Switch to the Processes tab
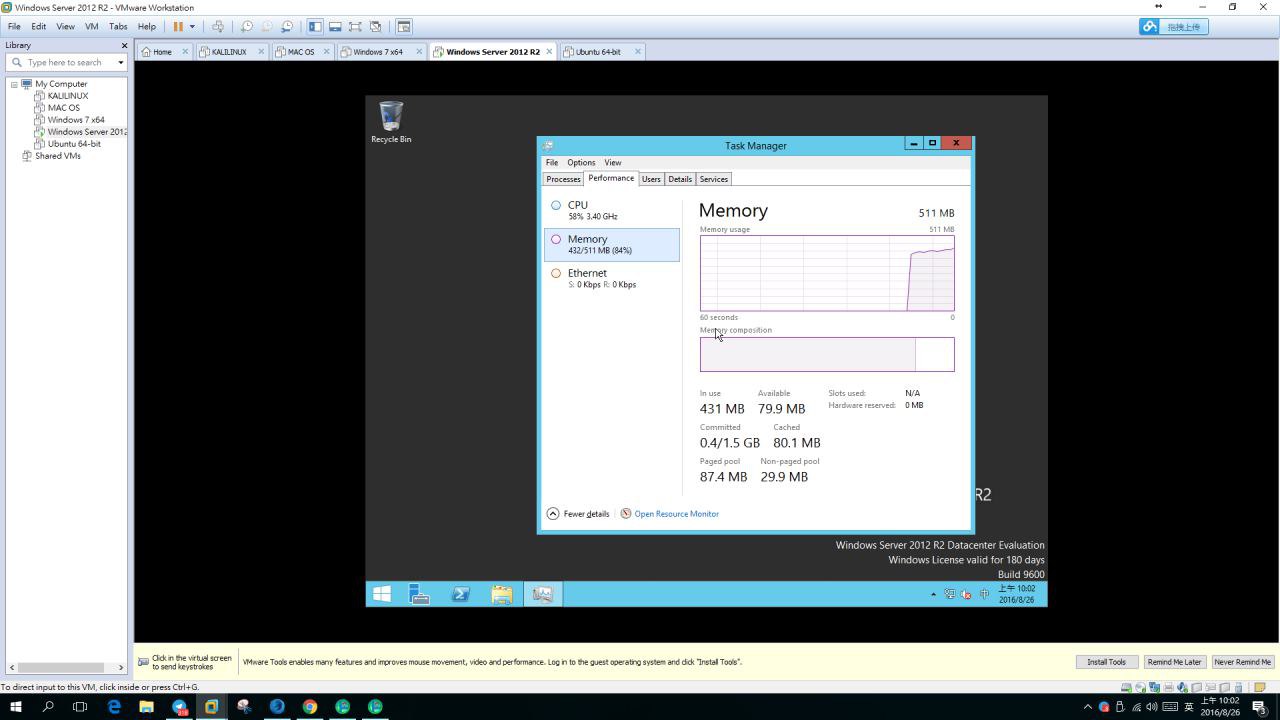This screenshot has width=1280, height=720. [563, 179]
